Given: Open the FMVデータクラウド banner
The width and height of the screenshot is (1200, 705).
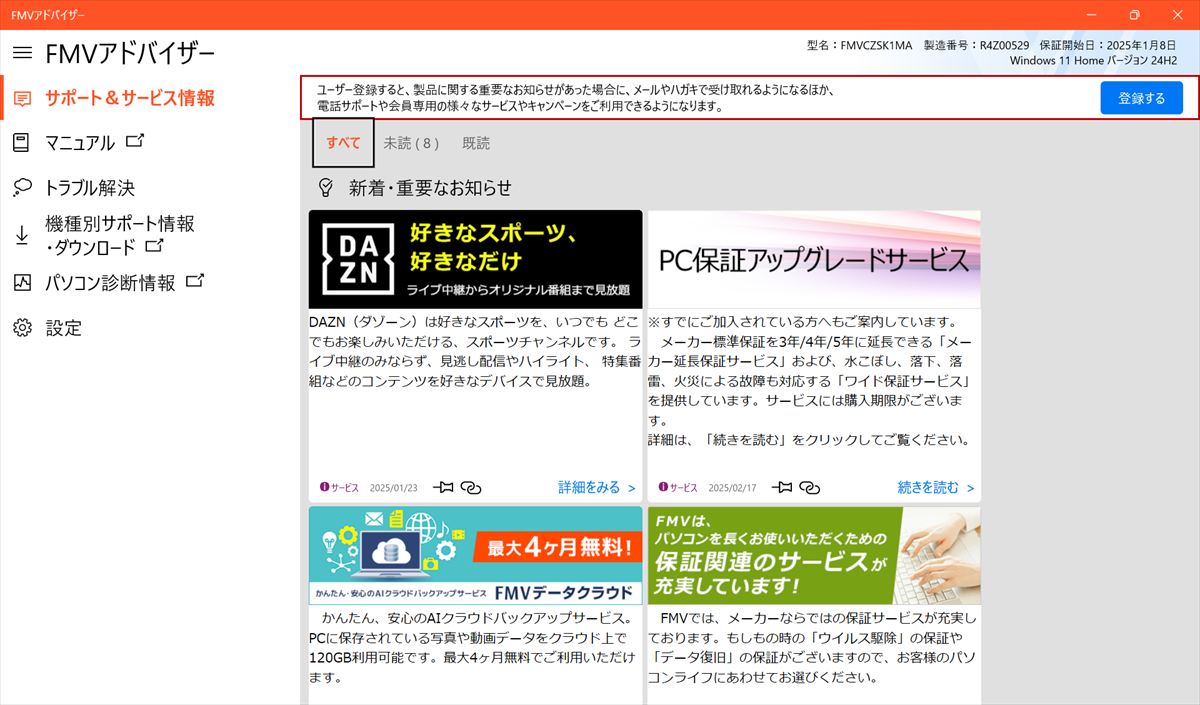Looking at the screenshot, I should pyautogui.click(x=475, y=555).
